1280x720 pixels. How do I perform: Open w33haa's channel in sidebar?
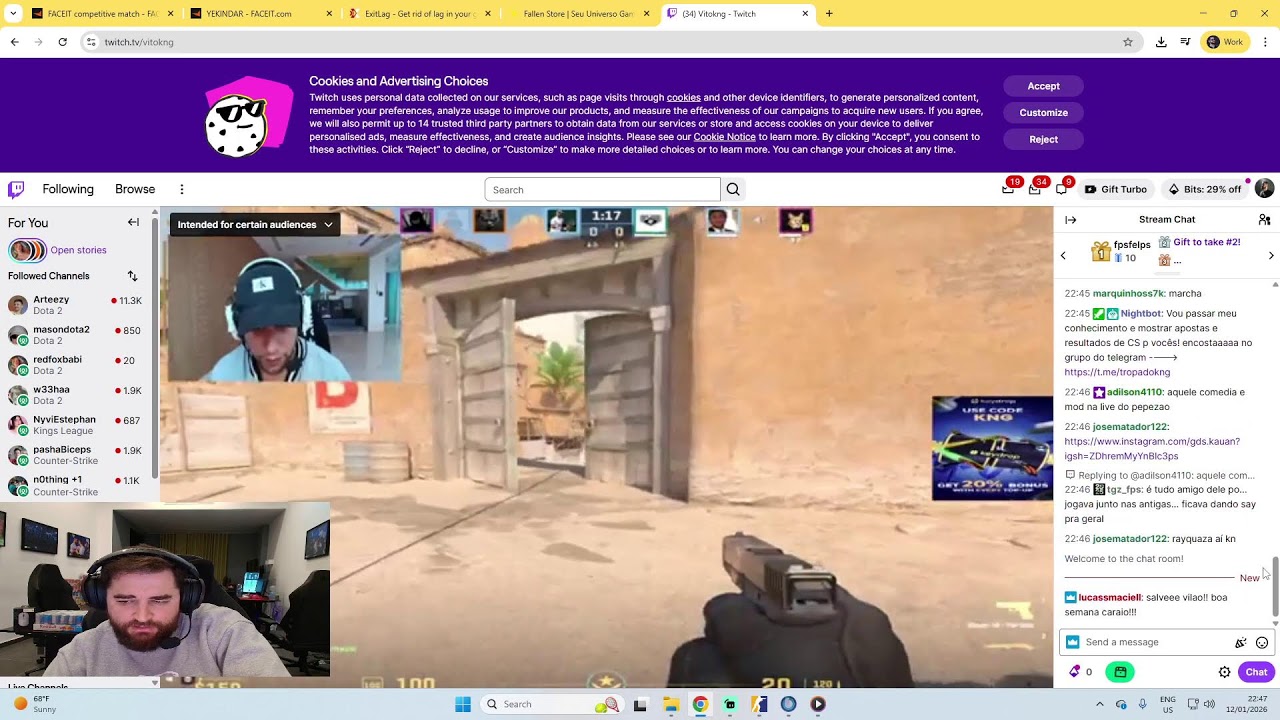click(76, 395)
